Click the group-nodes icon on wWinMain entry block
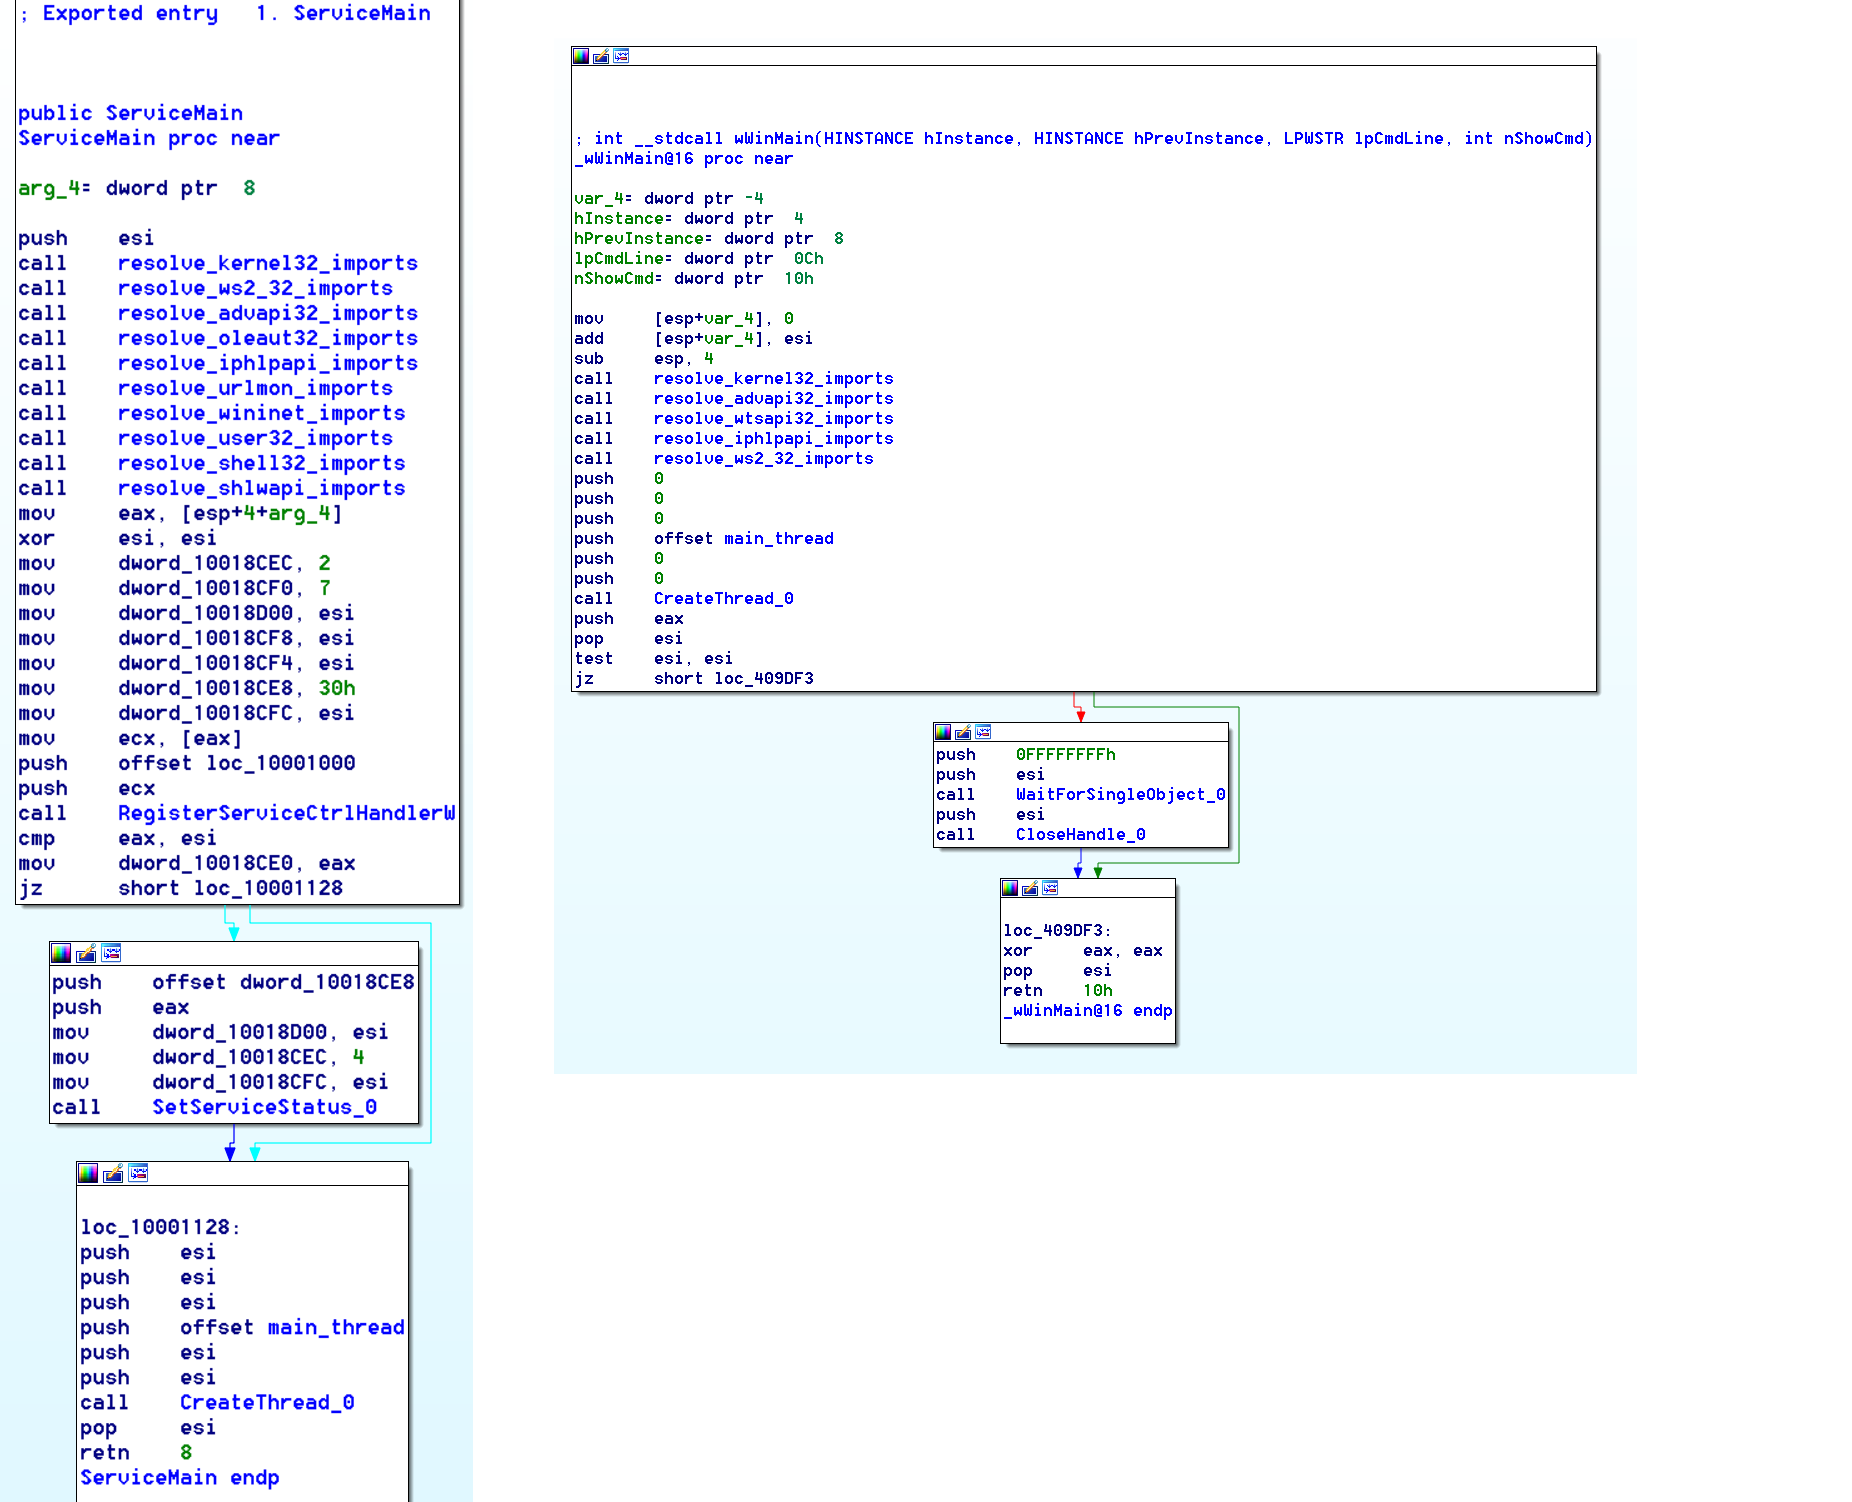The width and height of the screenshot is (1852, 1502). coord(621,56)
